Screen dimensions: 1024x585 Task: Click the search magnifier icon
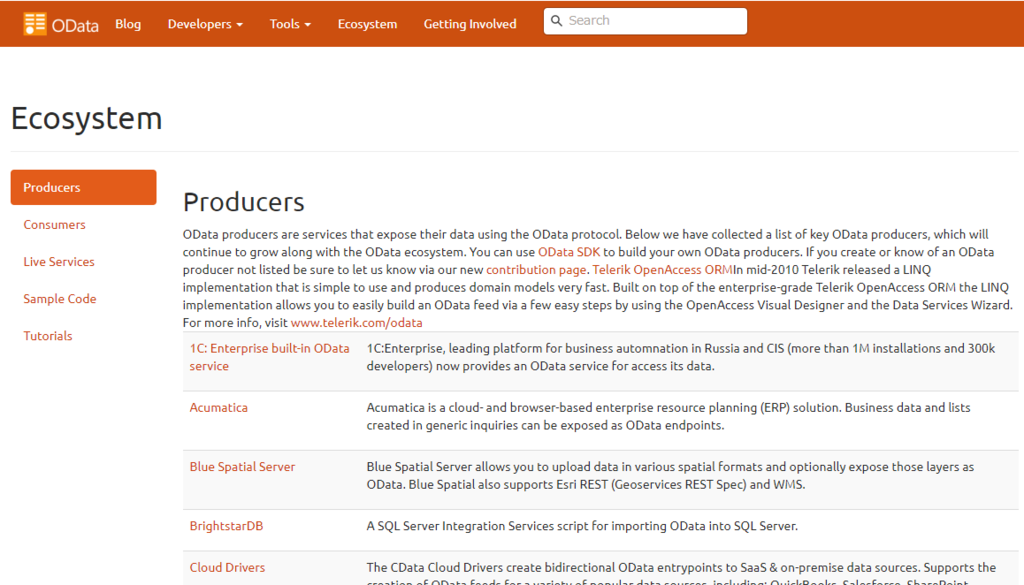pos(556,21)
